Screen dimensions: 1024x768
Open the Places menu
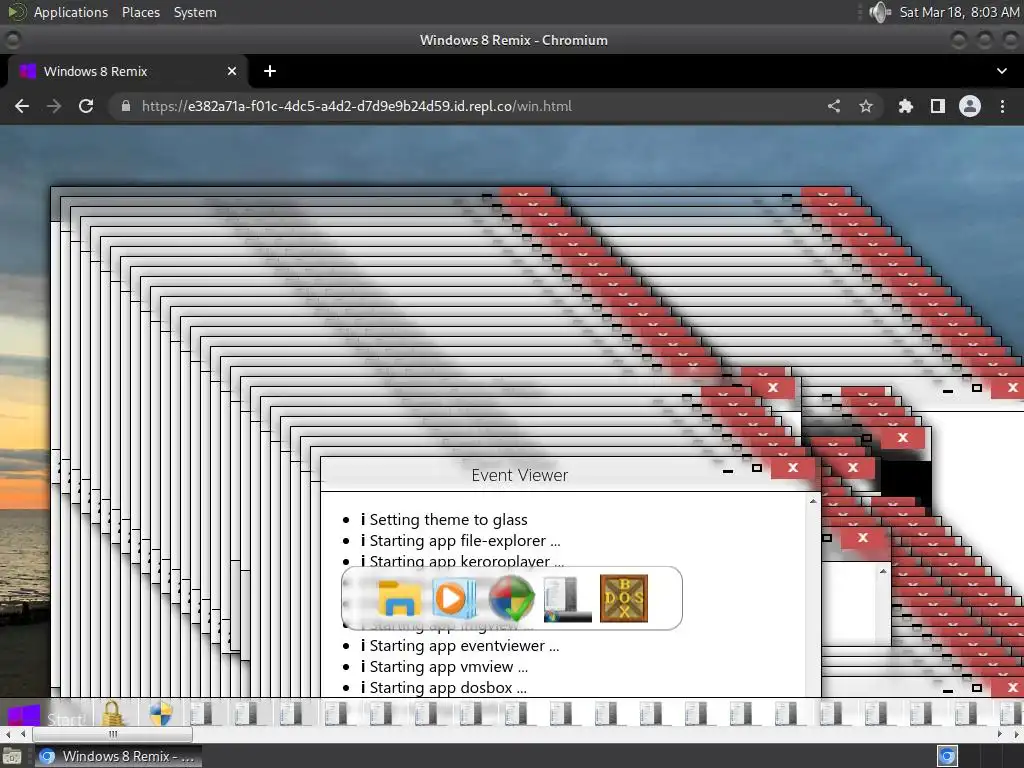click(140, 12)
